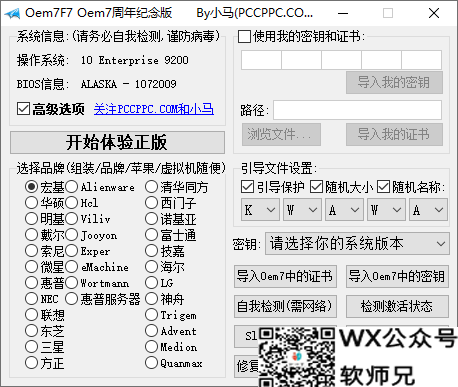
Task: Select the 东芝 radio button
Action: (x=31, y=331)
